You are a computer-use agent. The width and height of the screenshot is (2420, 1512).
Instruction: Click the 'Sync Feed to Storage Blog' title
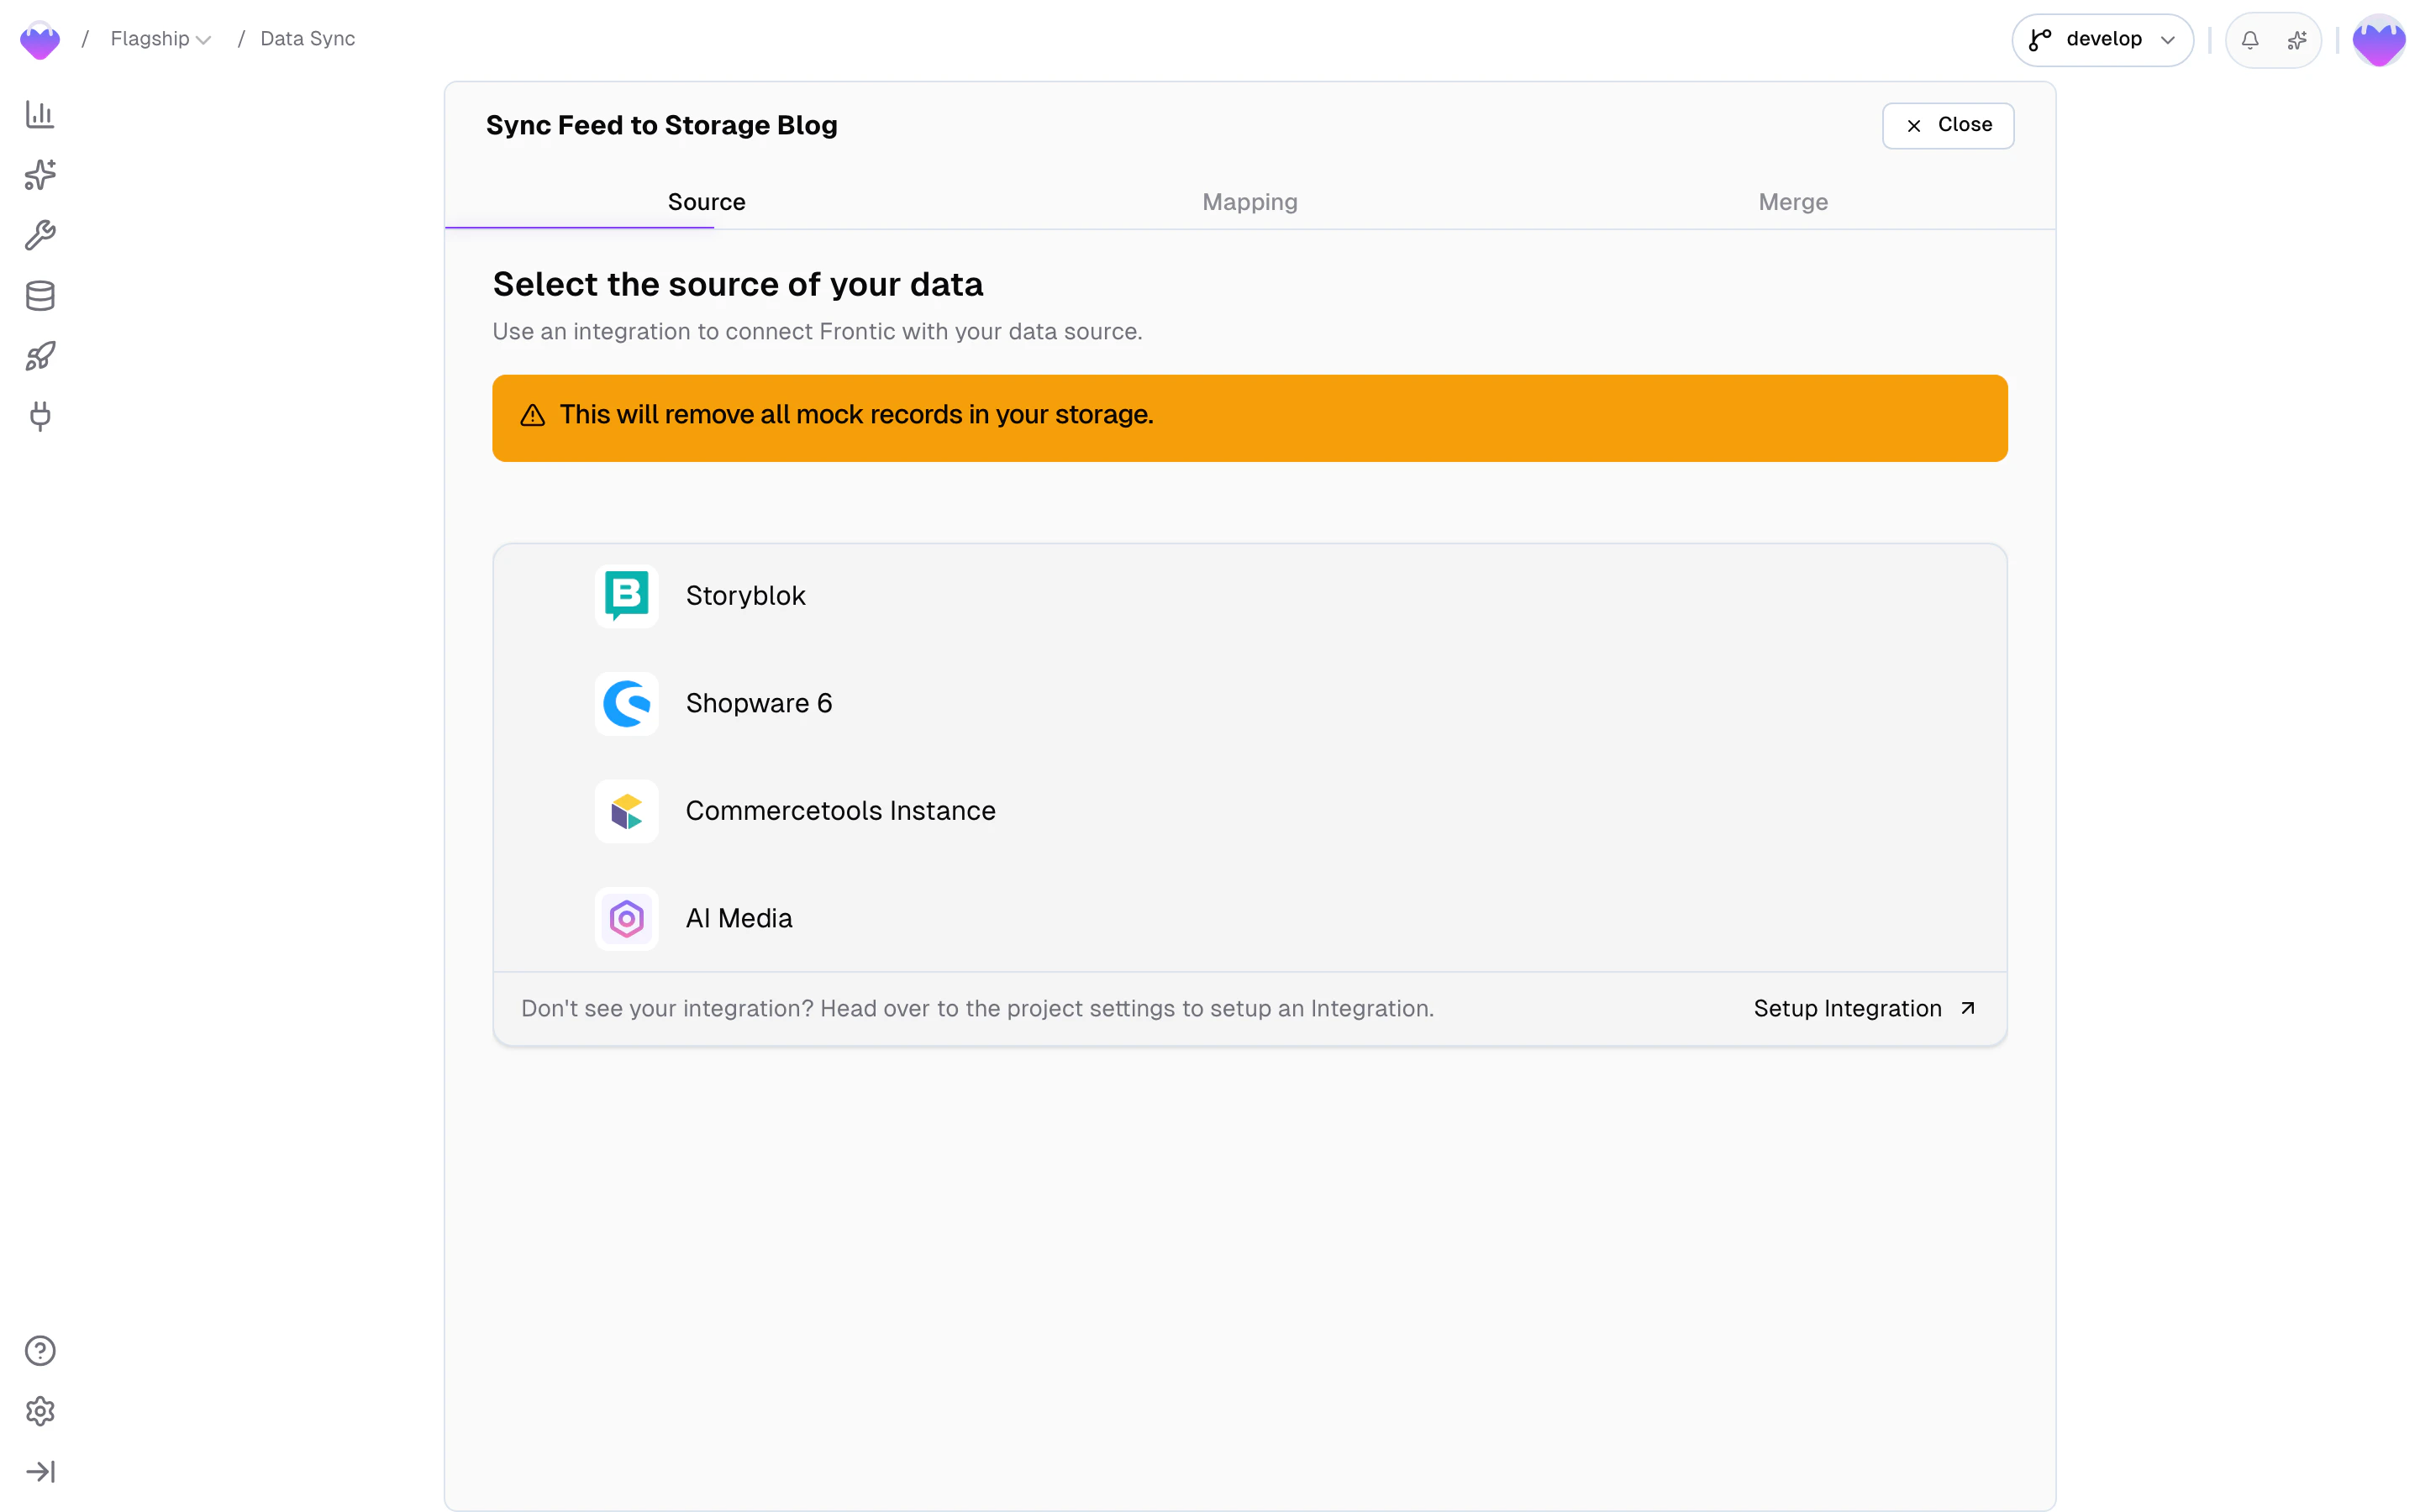coord(662,125)
